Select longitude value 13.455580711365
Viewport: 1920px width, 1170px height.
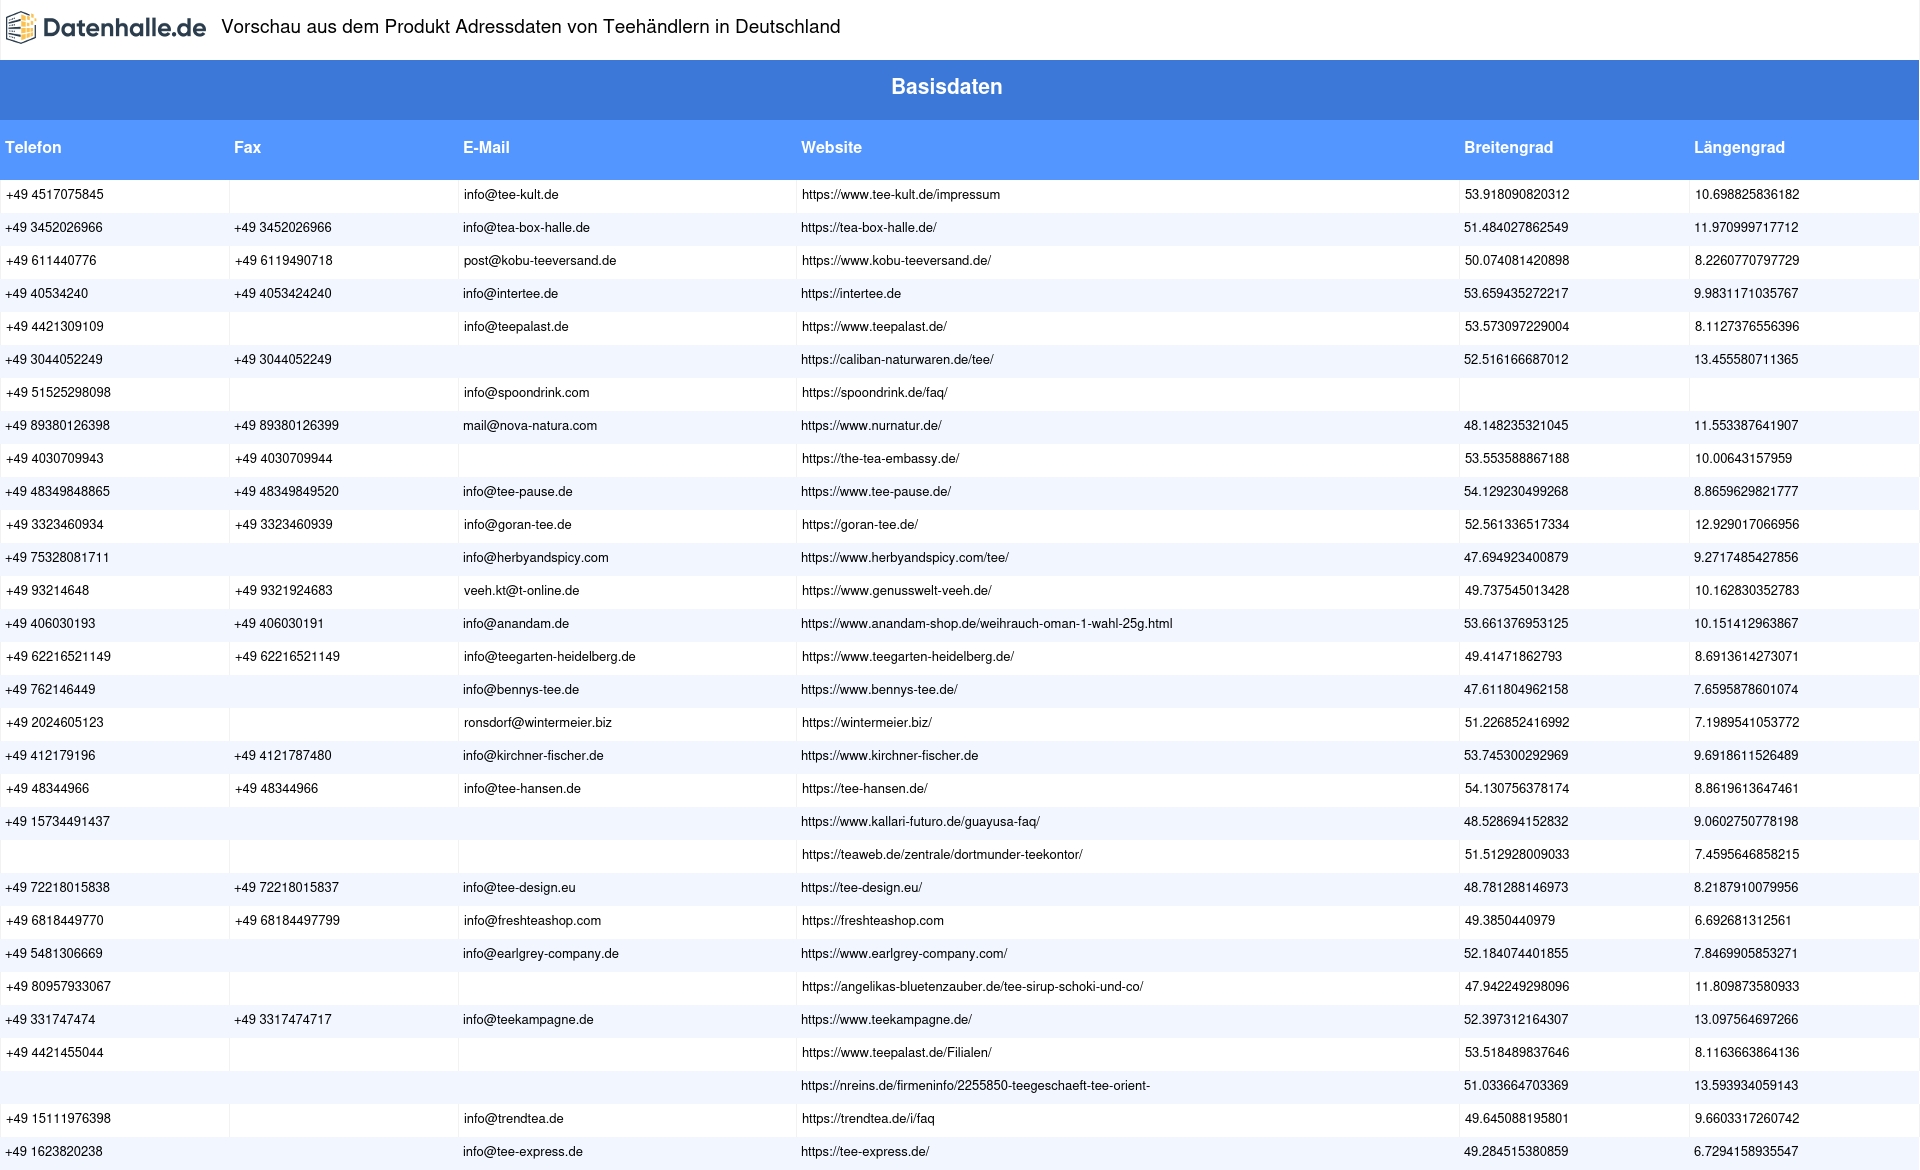tap(1746, 360)
